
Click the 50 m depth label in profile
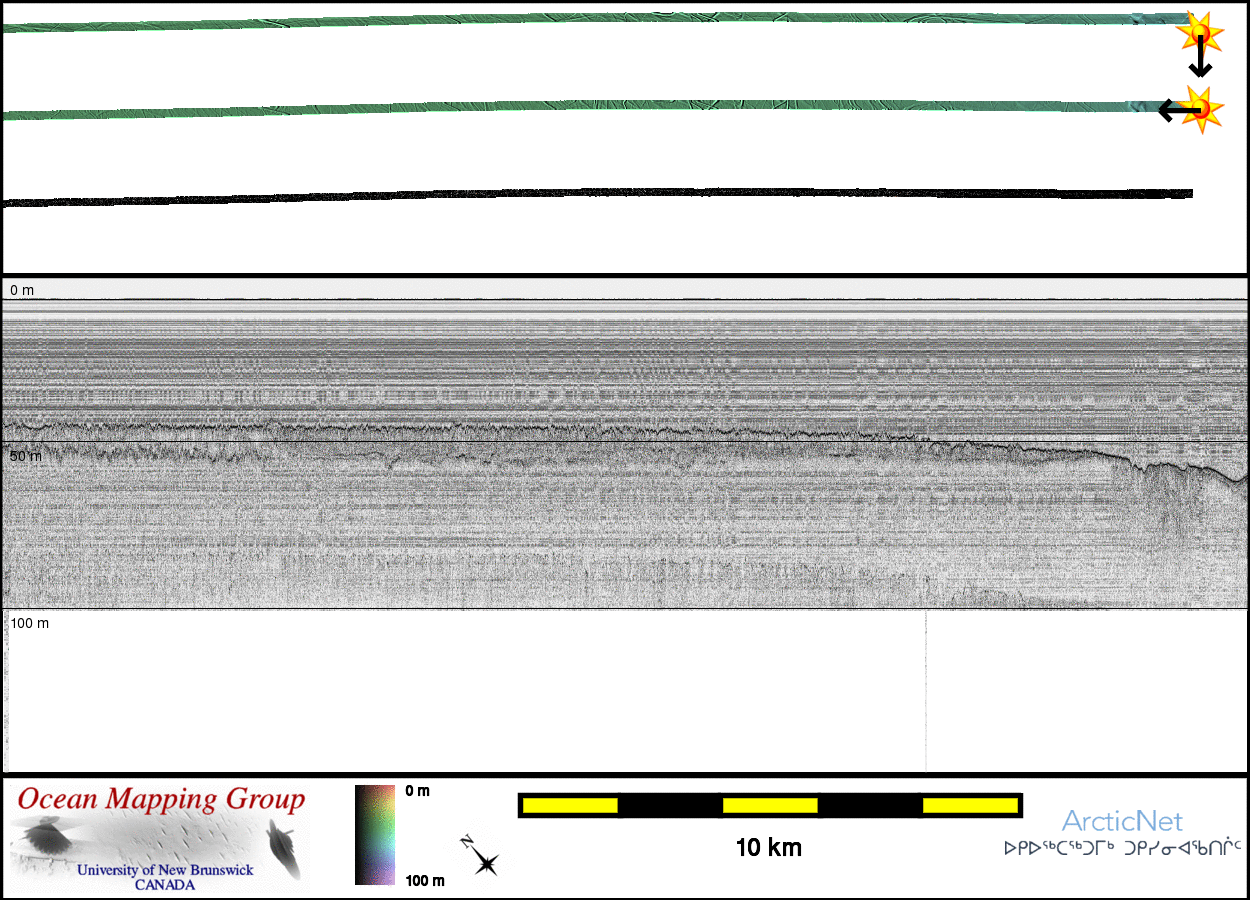click(26, 456)
